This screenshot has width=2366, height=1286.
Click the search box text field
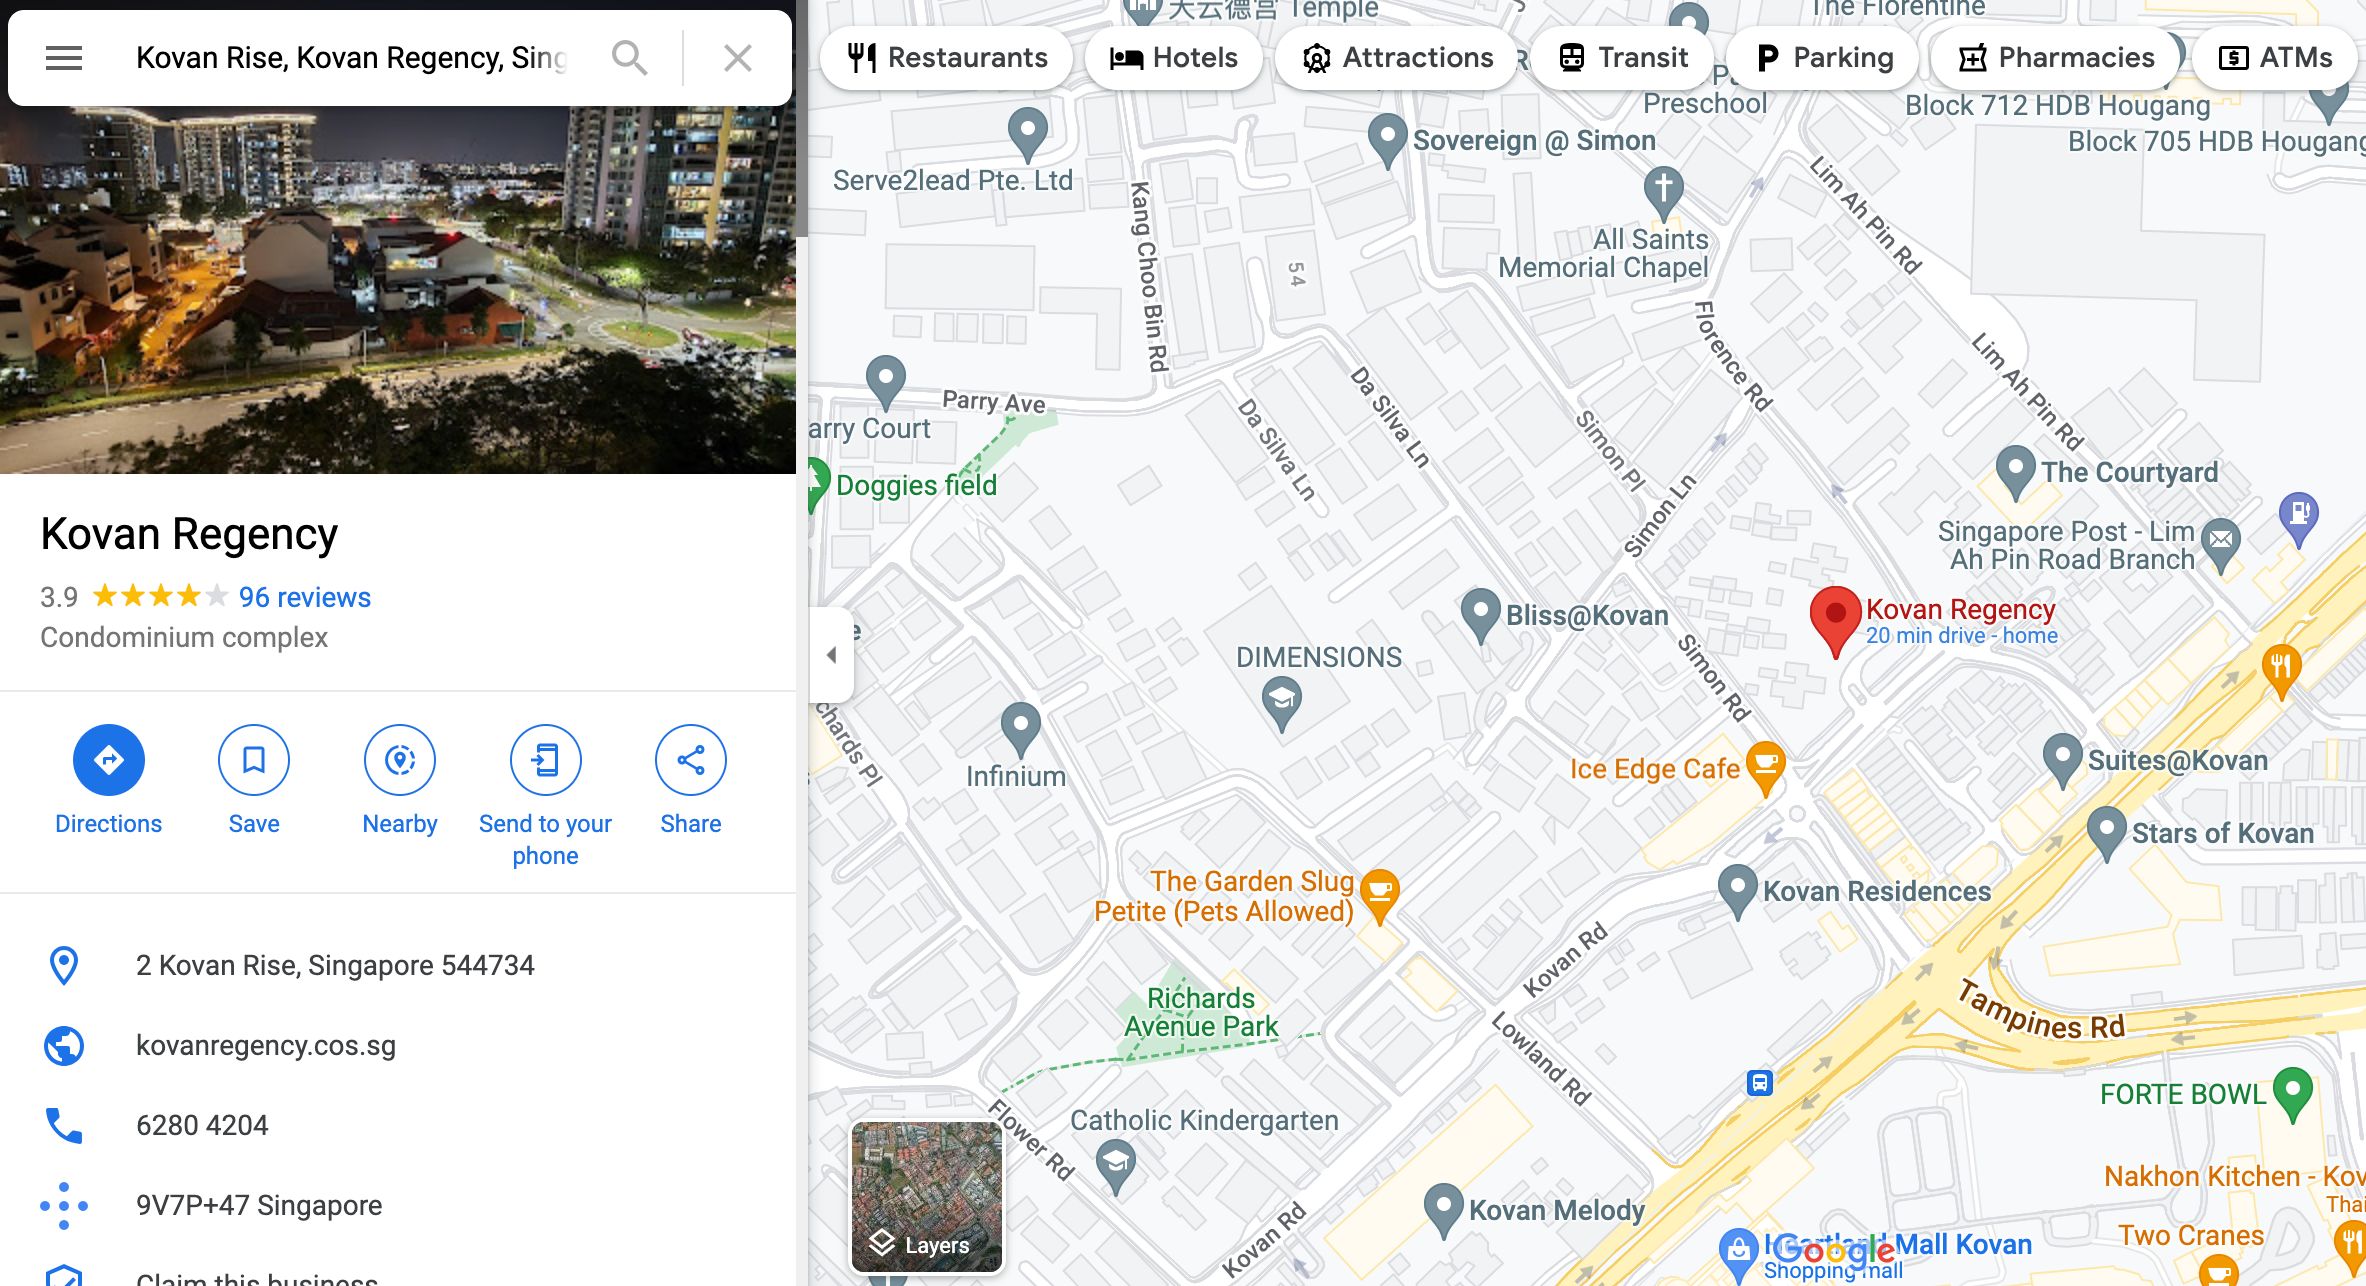pos(350,58)
